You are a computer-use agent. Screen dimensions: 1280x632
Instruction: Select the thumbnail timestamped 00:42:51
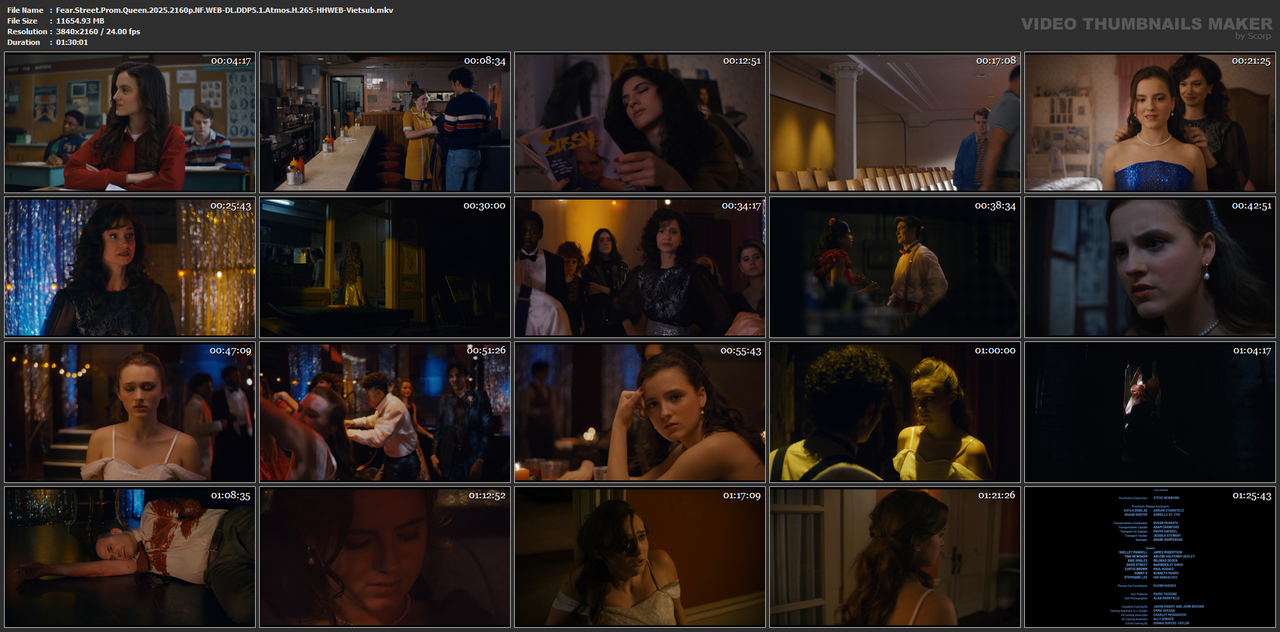pyautogui.click(x=1150, y=267)
